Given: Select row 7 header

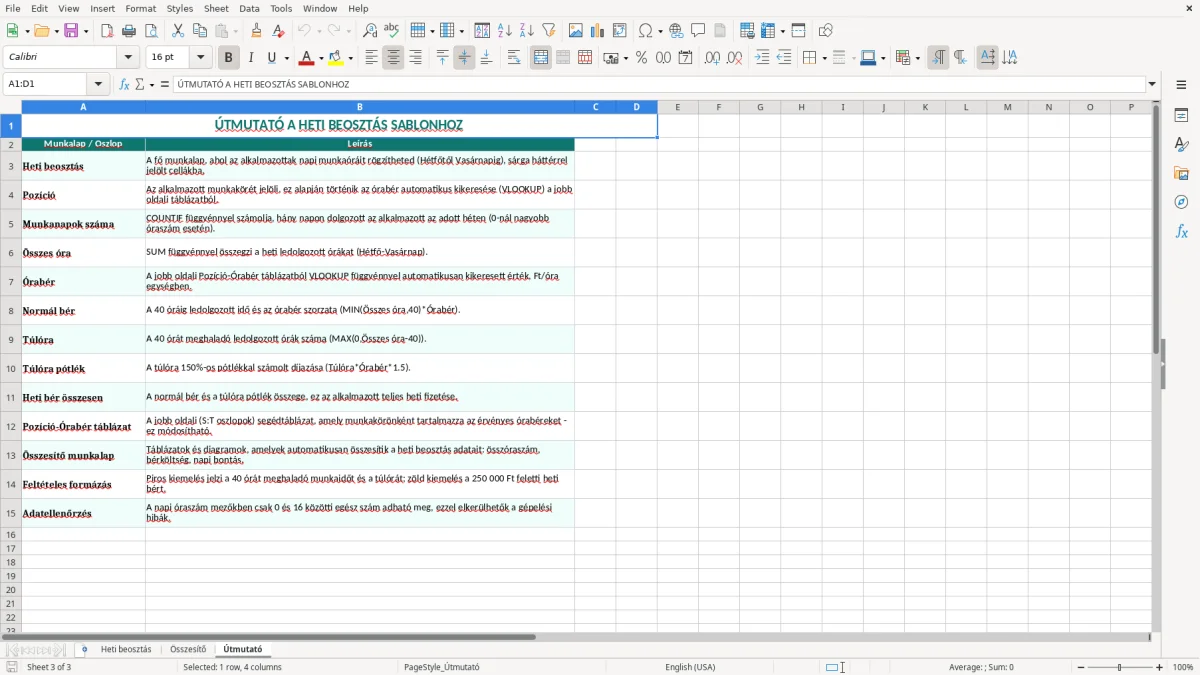Looking at the screenshot, I should 11,282.
